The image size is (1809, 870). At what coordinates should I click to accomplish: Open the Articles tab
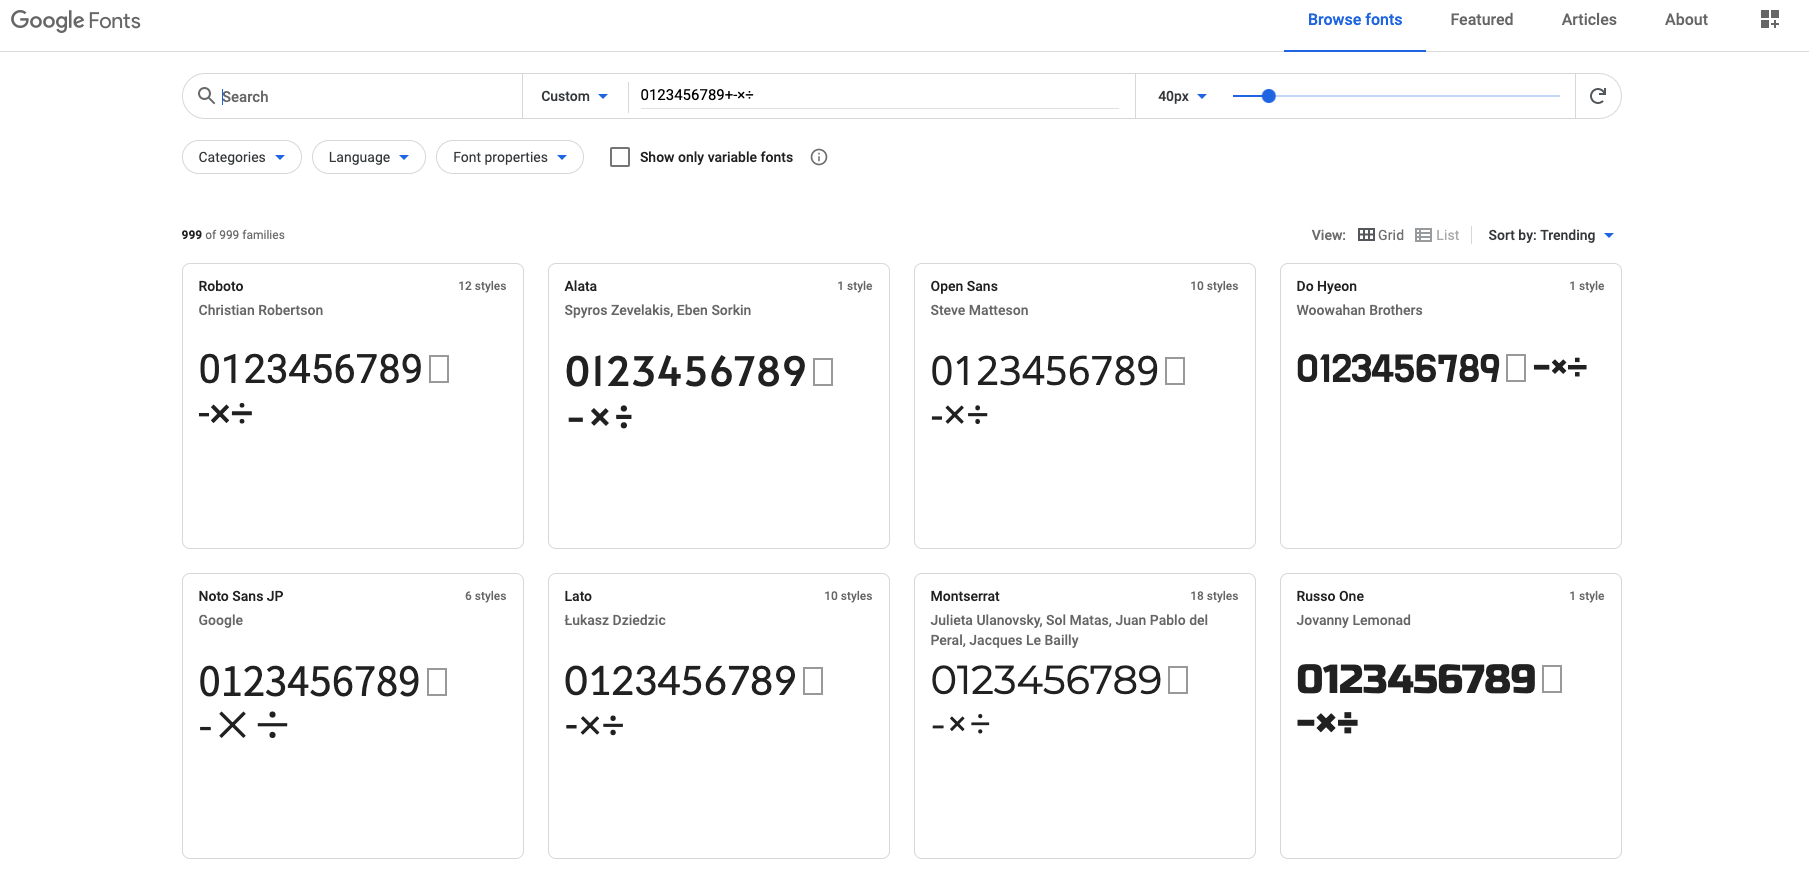(x=1589, y=20)
